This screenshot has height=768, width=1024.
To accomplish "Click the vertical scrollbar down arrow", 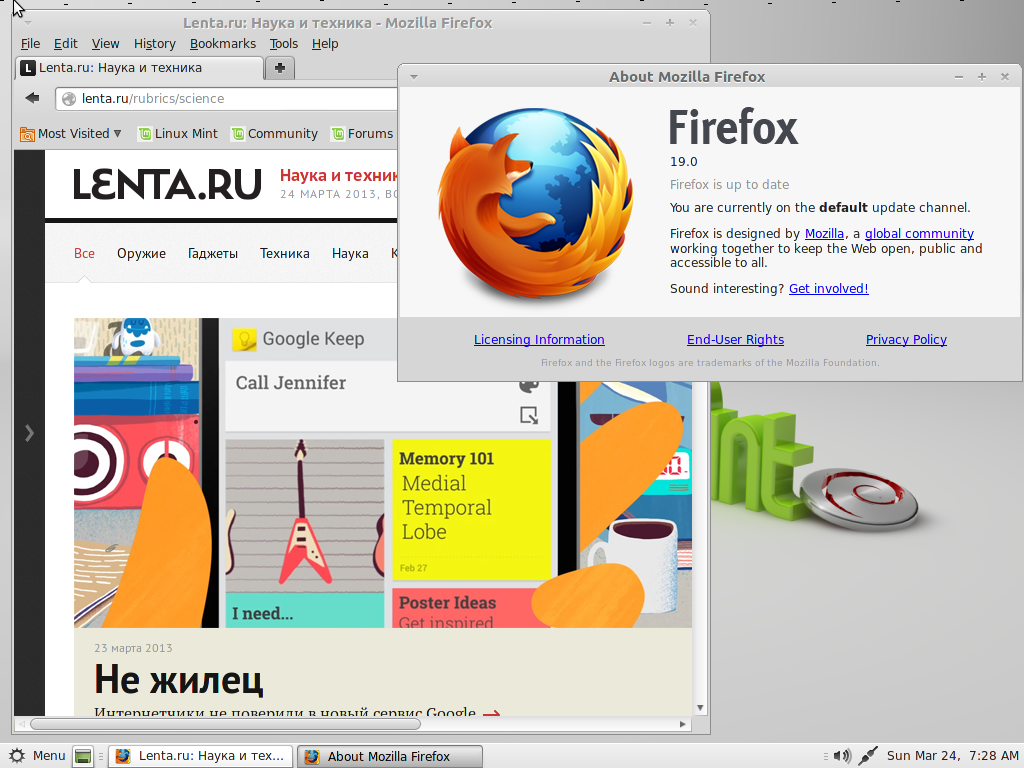I will [x=700, y=707].
